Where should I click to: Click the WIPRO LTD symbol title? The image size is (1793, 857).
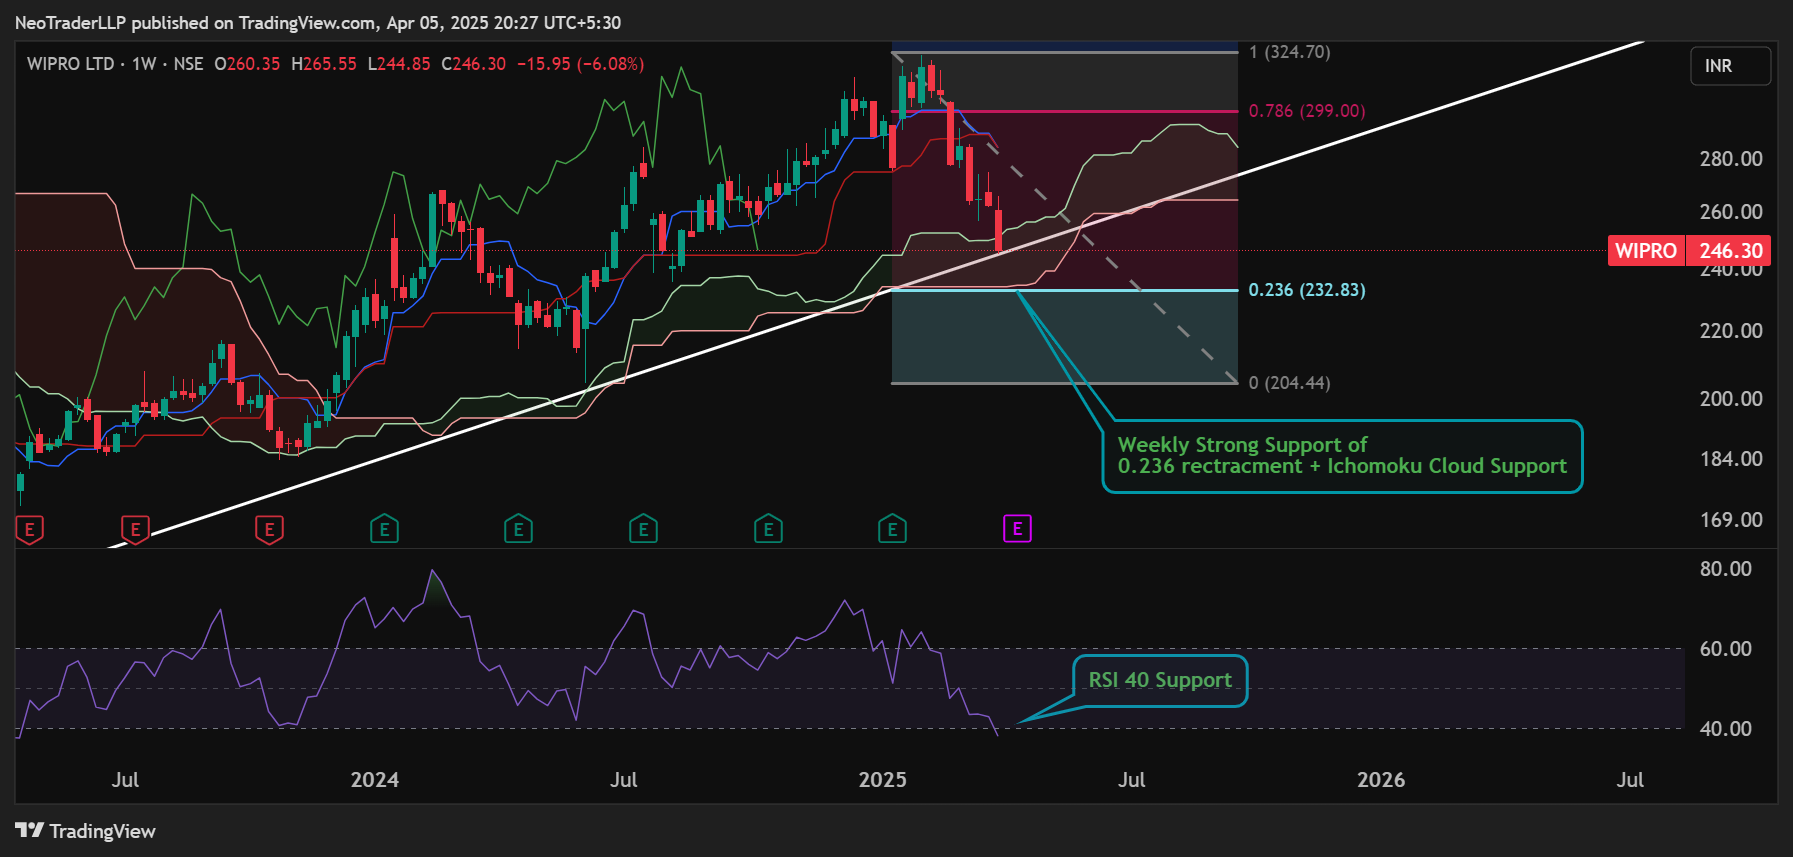tap(70, 64)
